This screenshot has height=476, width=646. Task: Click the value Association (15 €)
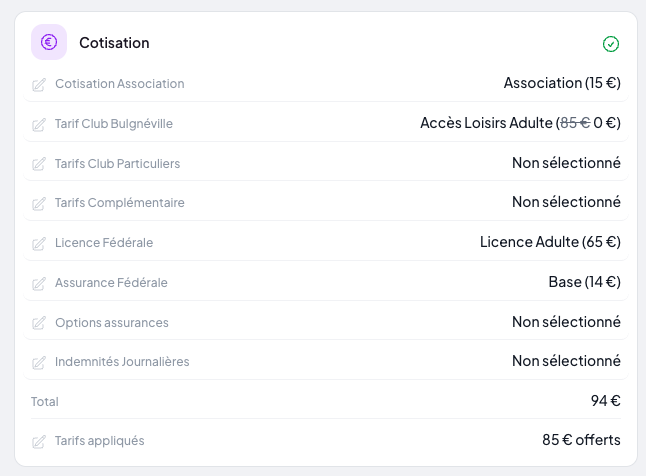pos(562,83)
